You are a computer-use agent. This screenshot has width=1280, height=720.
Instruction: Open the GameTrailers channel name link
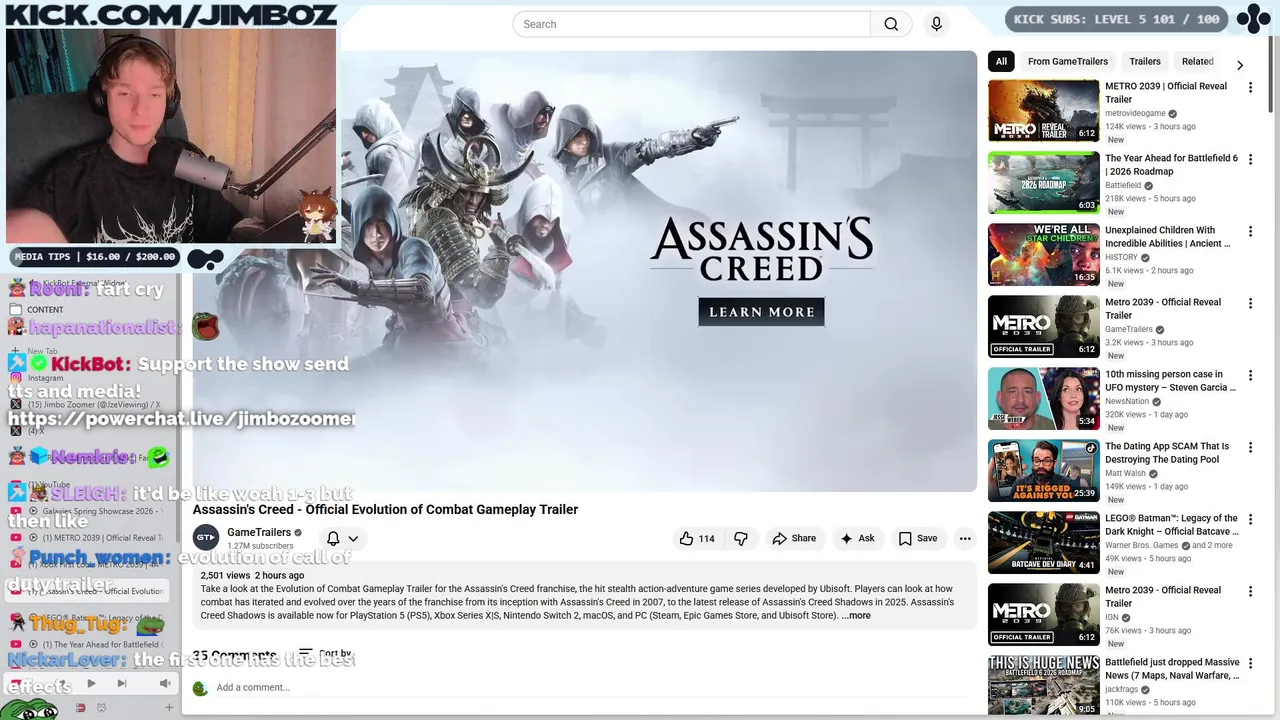coord(259,532)
